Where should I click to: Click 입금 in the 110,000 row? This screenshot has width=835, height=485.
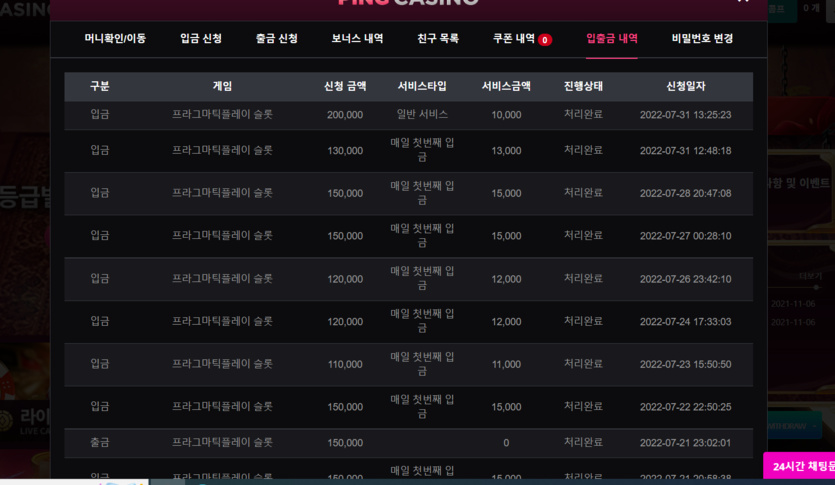click(100, 364)
